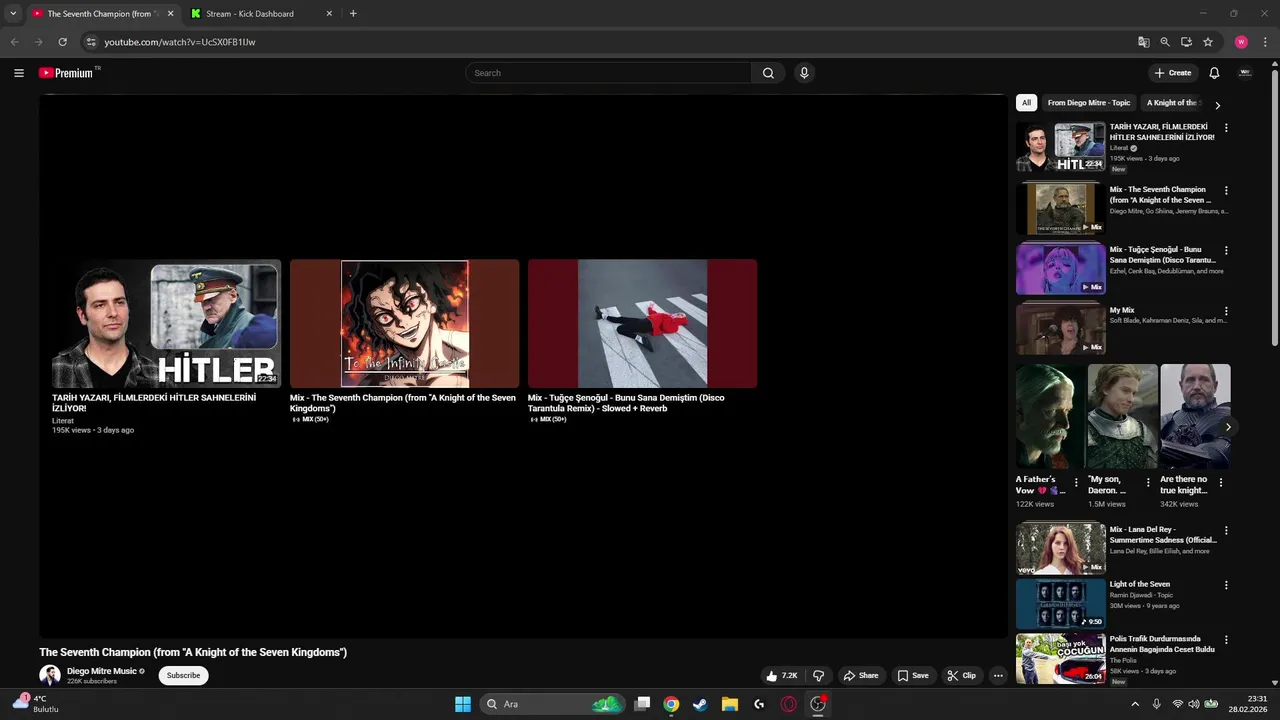This screenshot has height=720, width=1280.
Task: Open Opera browser from the taskbar
Action: click(x=789, y=704)
